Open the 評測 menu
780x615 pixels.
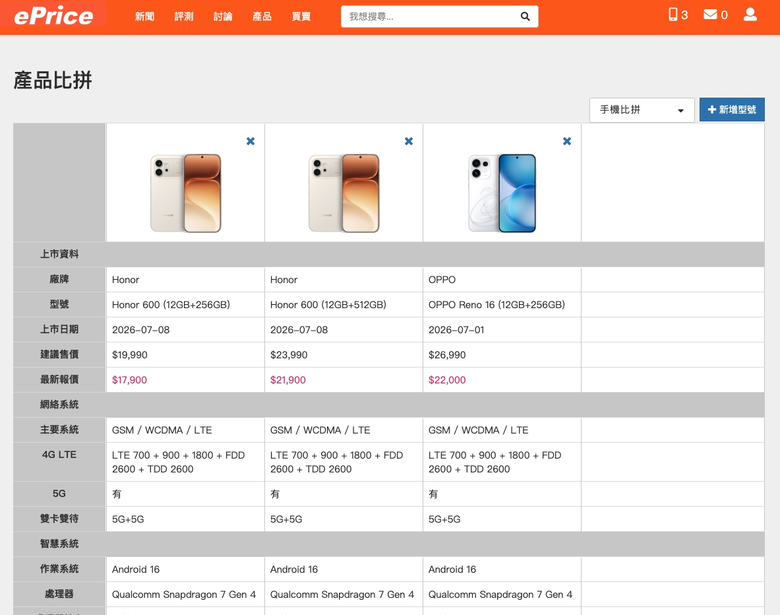click(x=184, y=16)
